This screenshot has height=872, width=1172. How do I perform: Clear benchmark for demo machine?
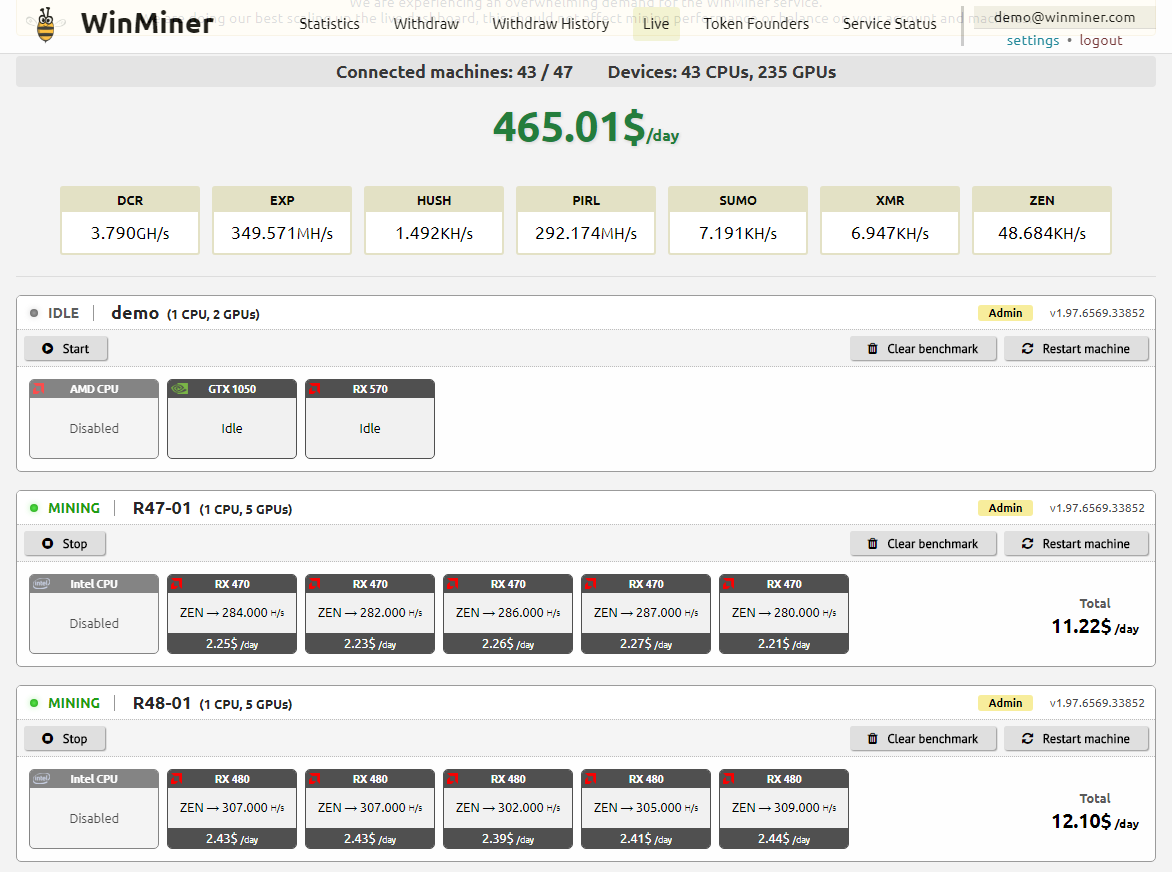click(x=923, y=349)
